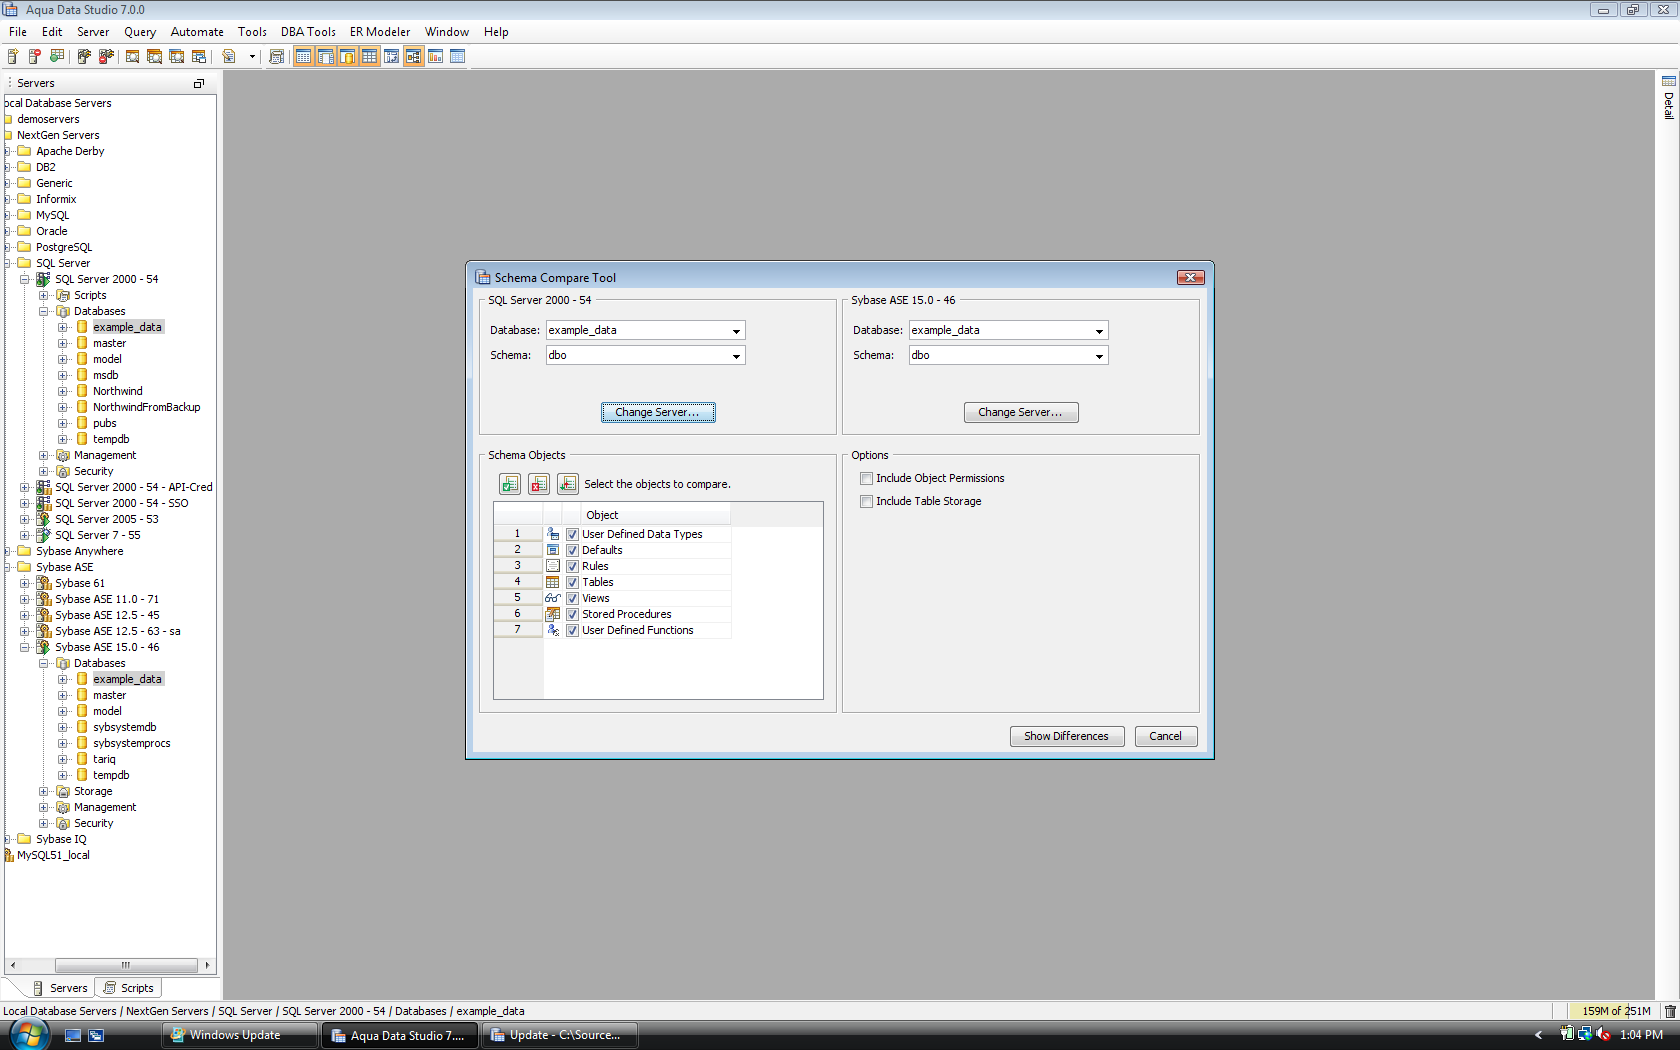This screenshot has height=1050, width=1680.
Task: Click the deselect all objects icon with red X
Action: [x=539, y=484]
